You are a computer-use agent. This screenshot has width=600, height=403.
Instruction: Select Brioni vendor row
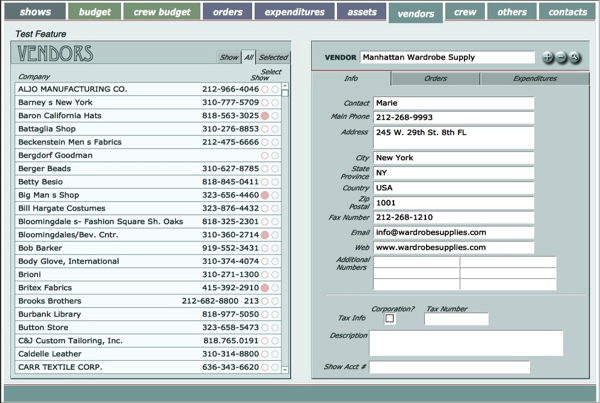point(148,275)
